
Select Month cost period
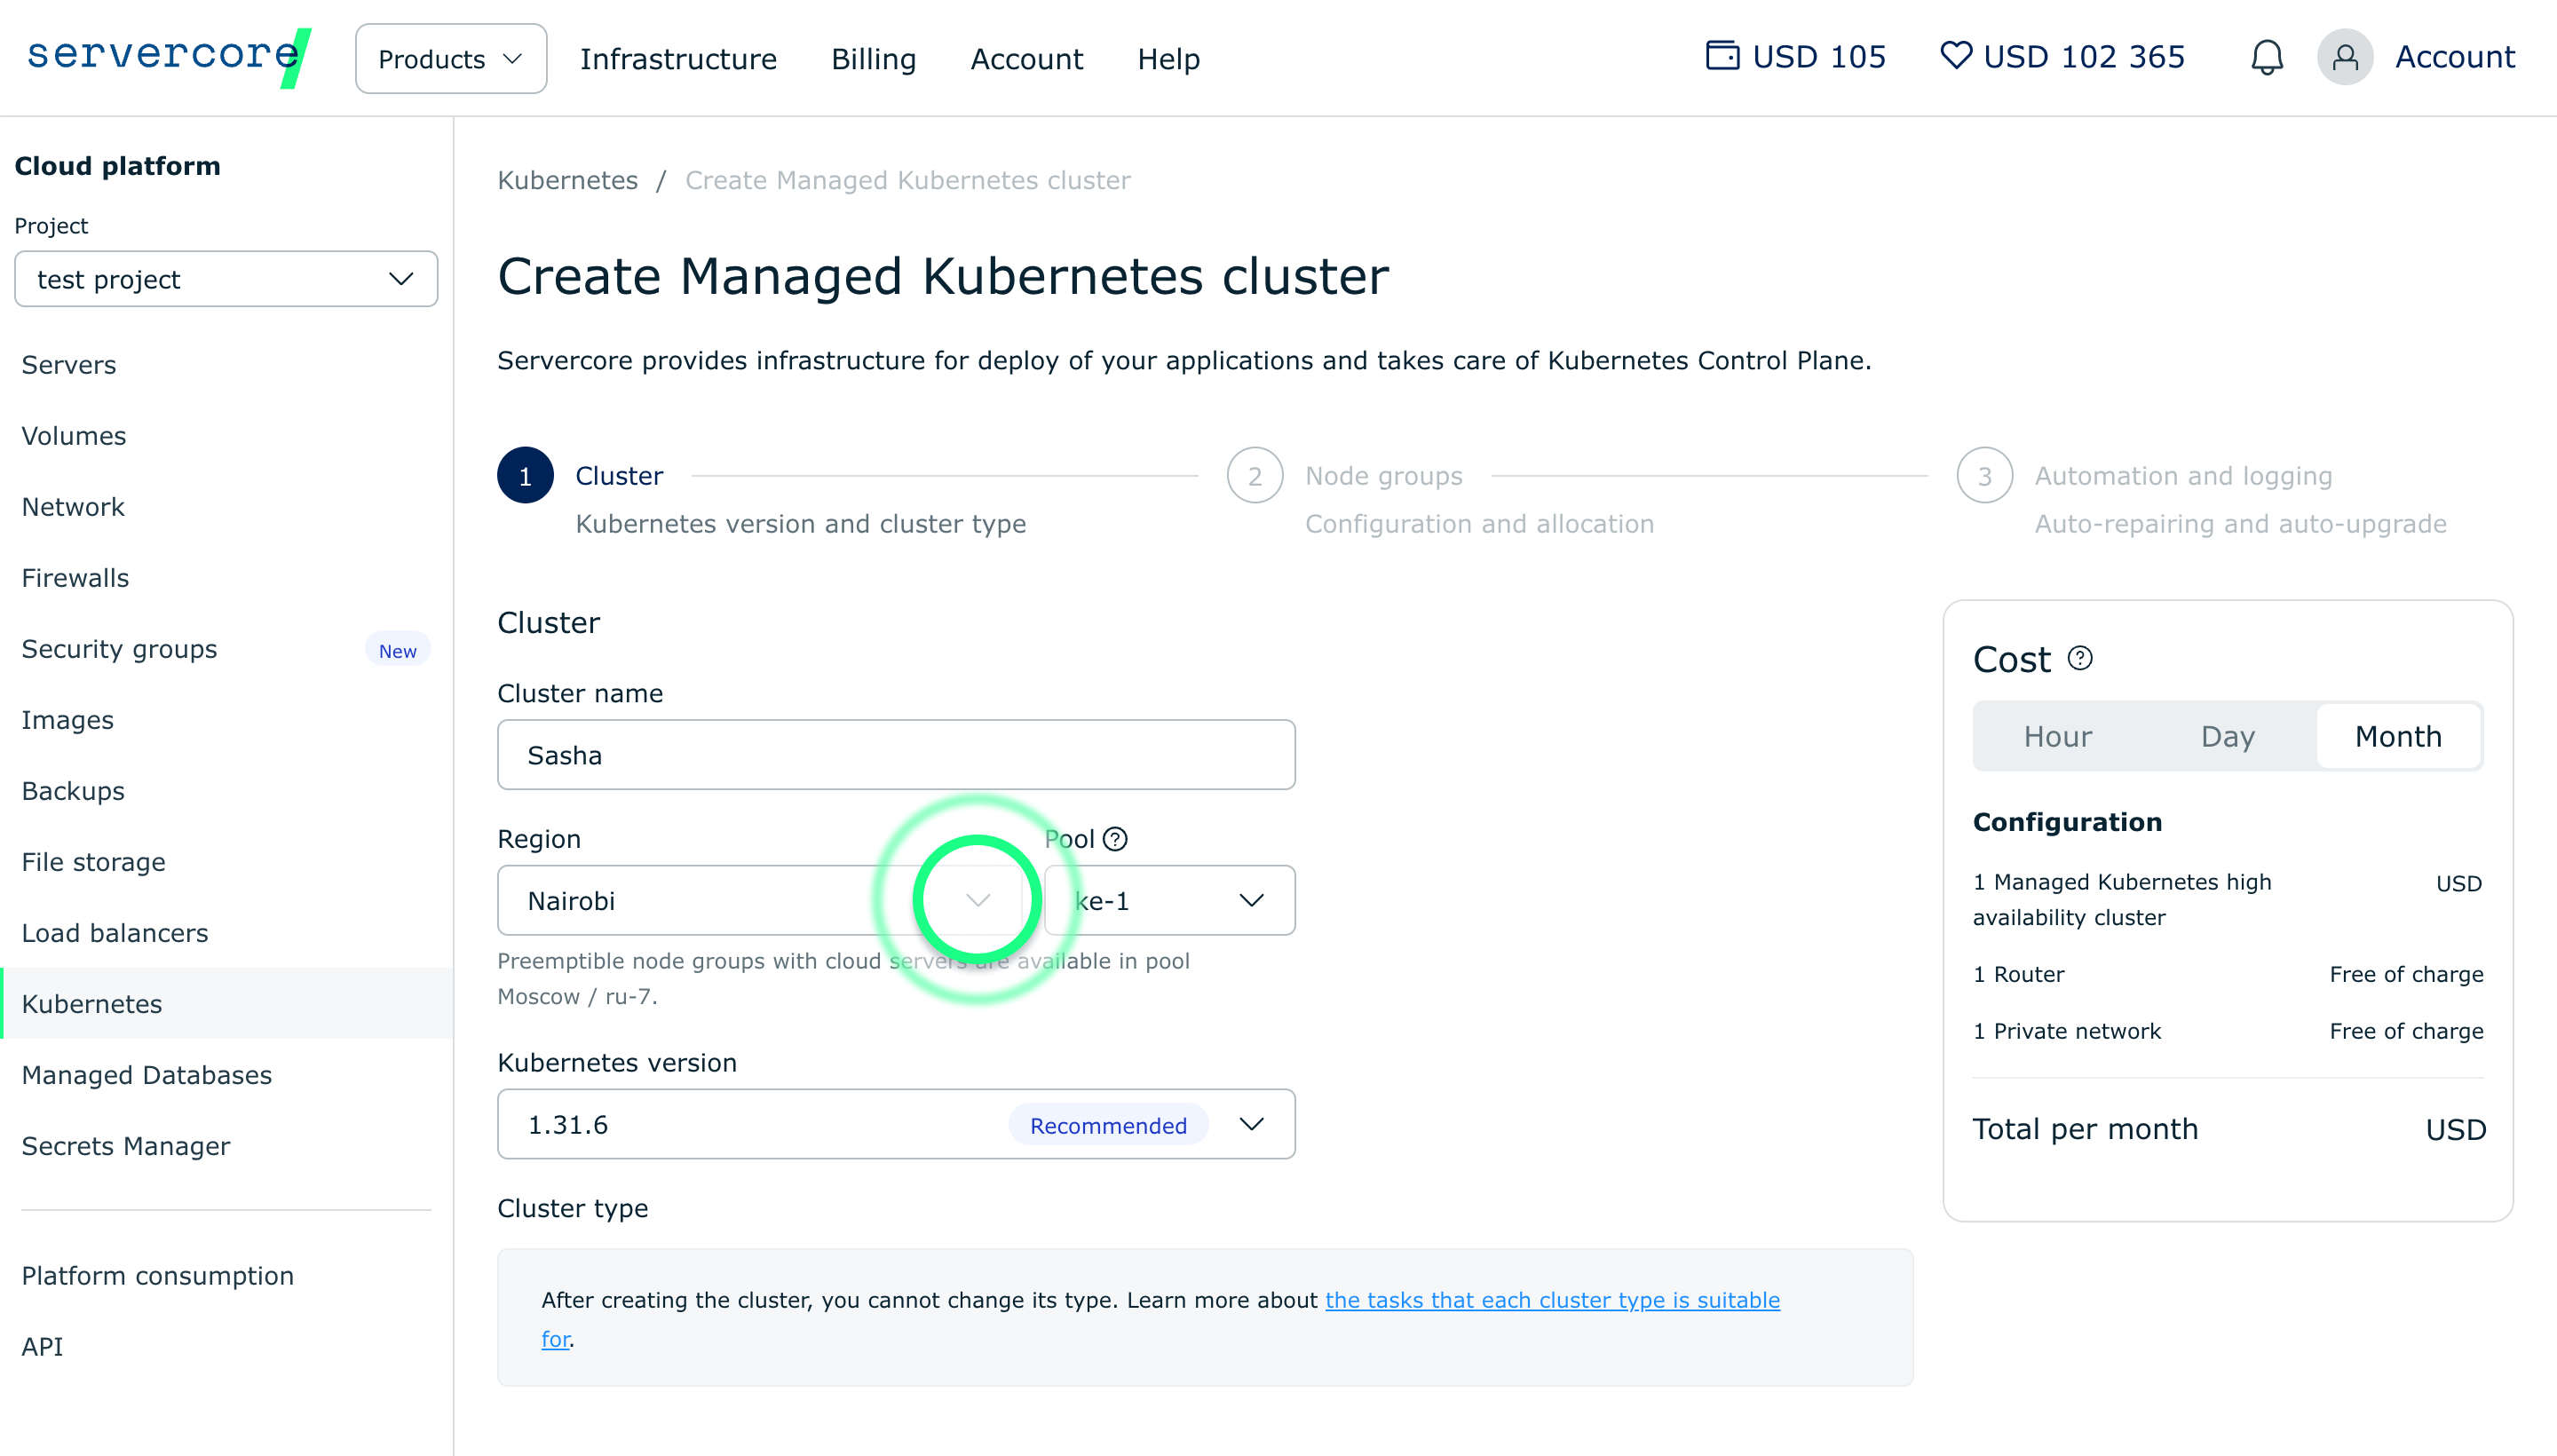click(2397, 737)
